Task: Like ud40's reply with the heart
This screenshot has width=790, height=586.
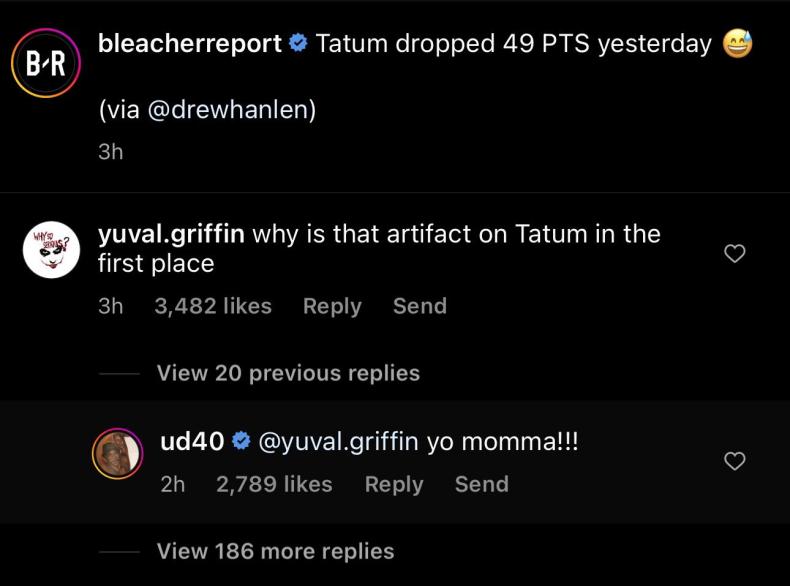Action: click(x=734, y=461)
